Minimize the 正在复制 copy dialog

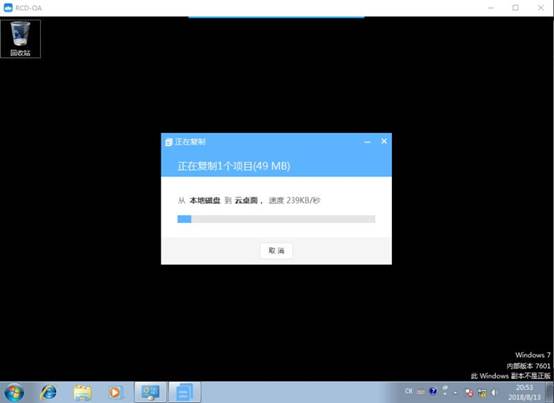click(x=367, y=142)
